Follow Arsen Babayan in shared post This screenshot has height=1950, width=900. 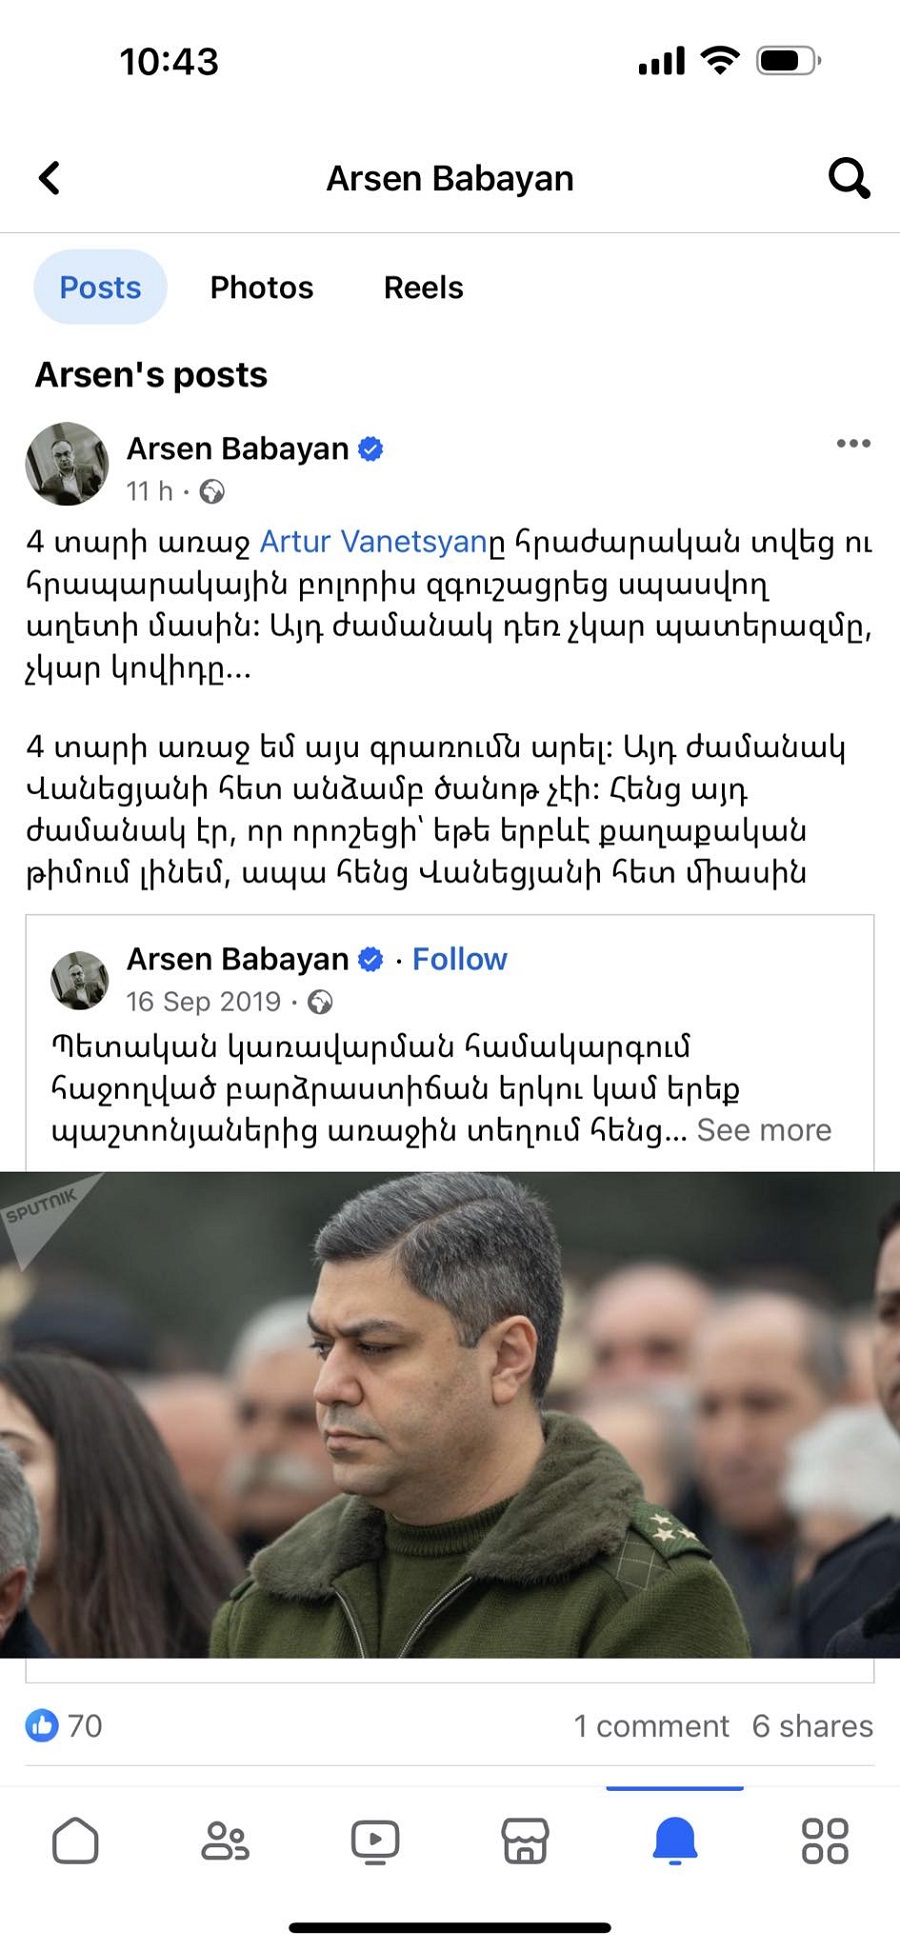coord(459,959)
